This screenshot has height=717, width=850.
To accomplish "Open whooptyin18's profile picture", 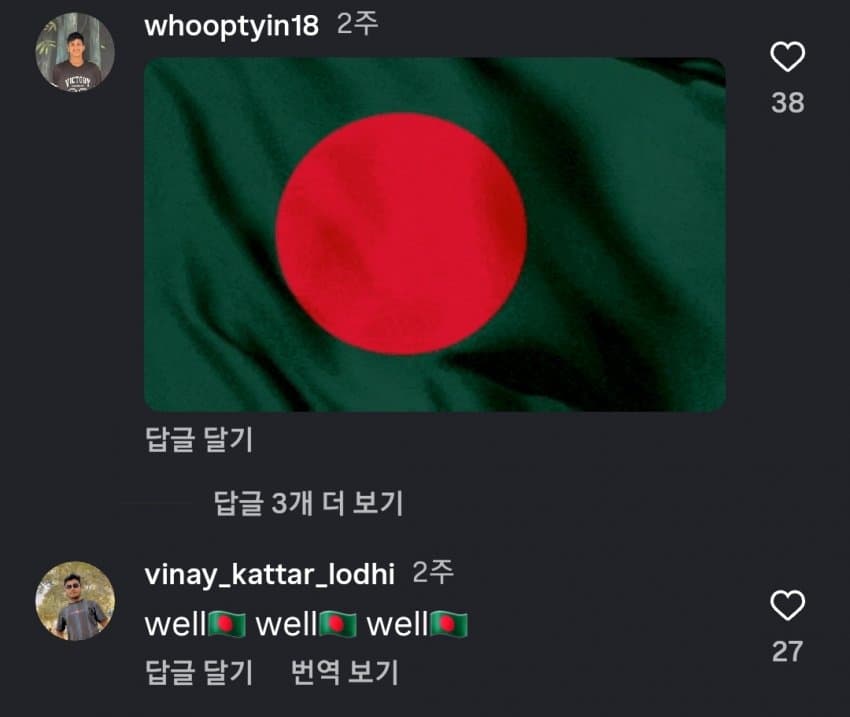I will [x=75, y=52].
